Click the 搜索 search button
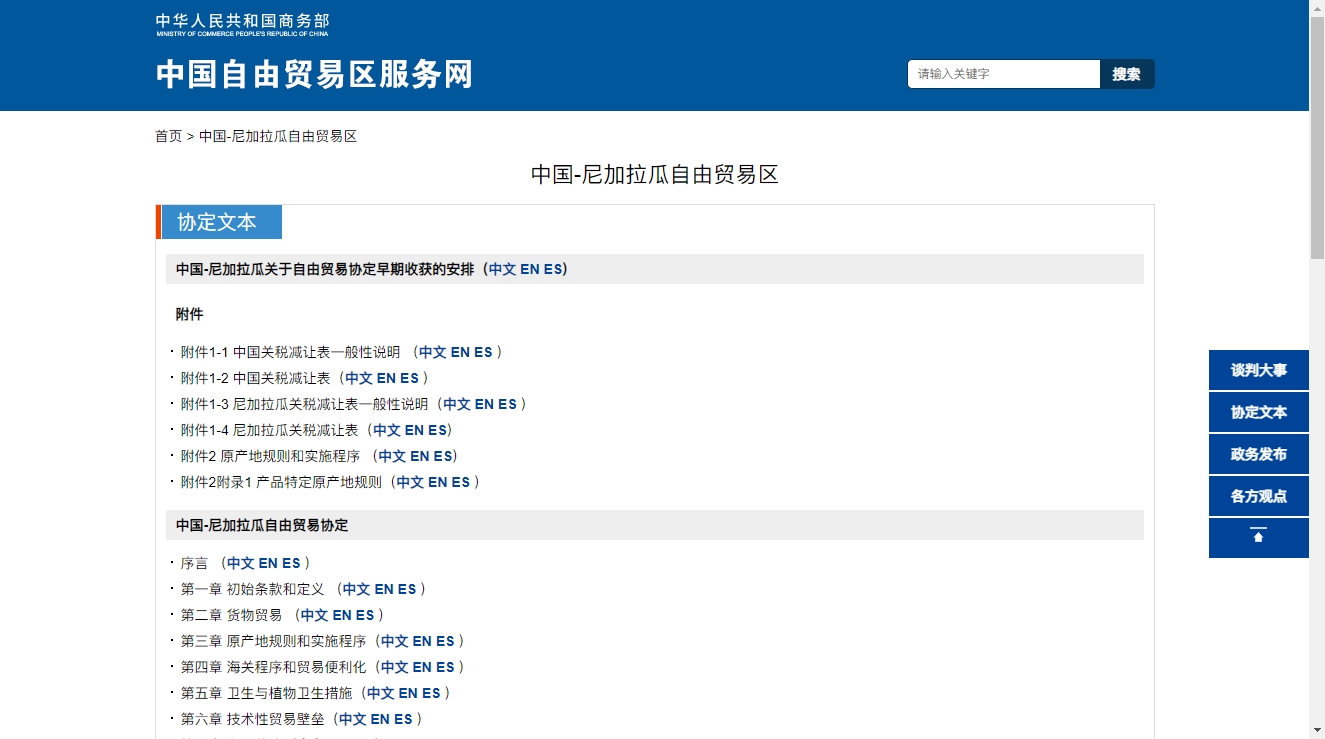This screenshot has height=739, width=1325. click(x=1127, y=74)
